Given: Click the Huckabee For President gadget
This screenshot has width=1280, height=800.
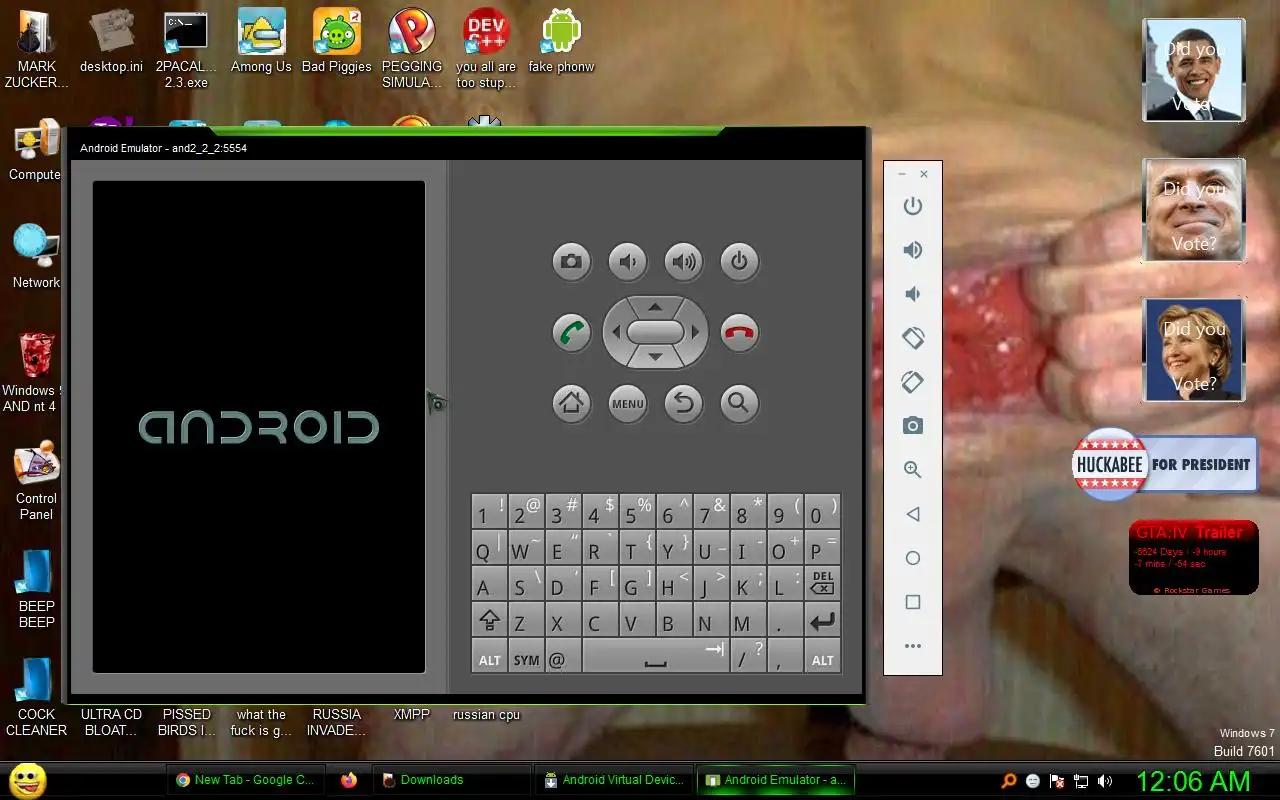Looking at the screenshot, I should click(1164, 464).
